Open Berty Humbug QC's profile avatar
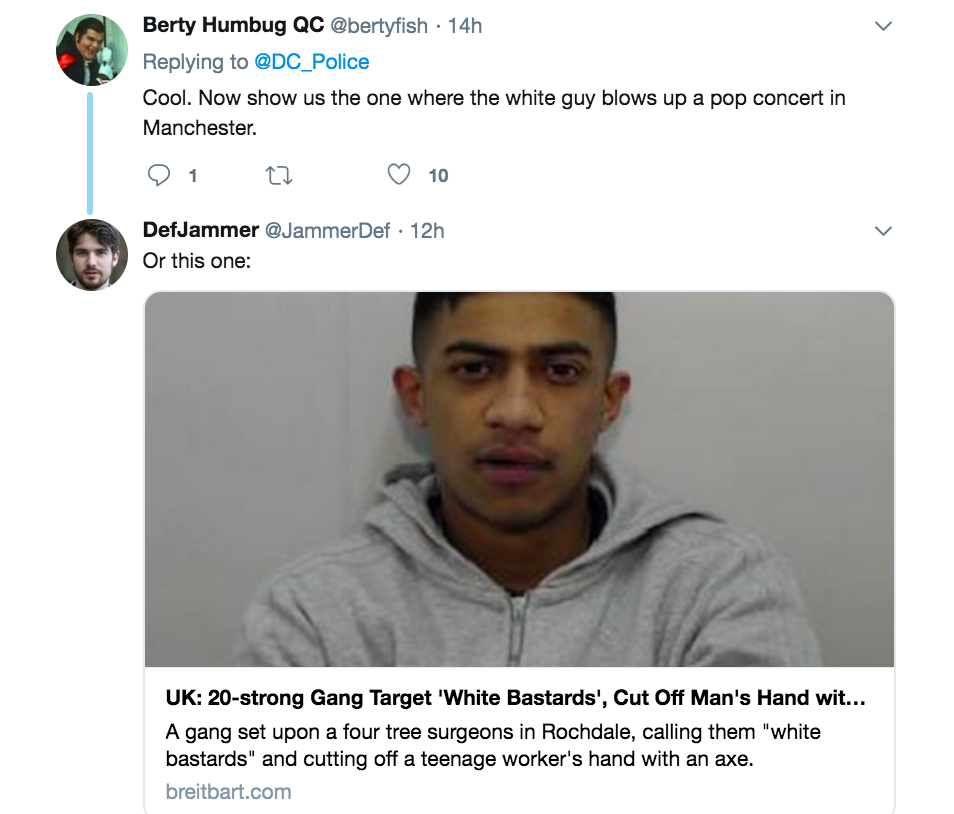Image resolution: width=954 pixels, height=814 pixels. [91, 50]
